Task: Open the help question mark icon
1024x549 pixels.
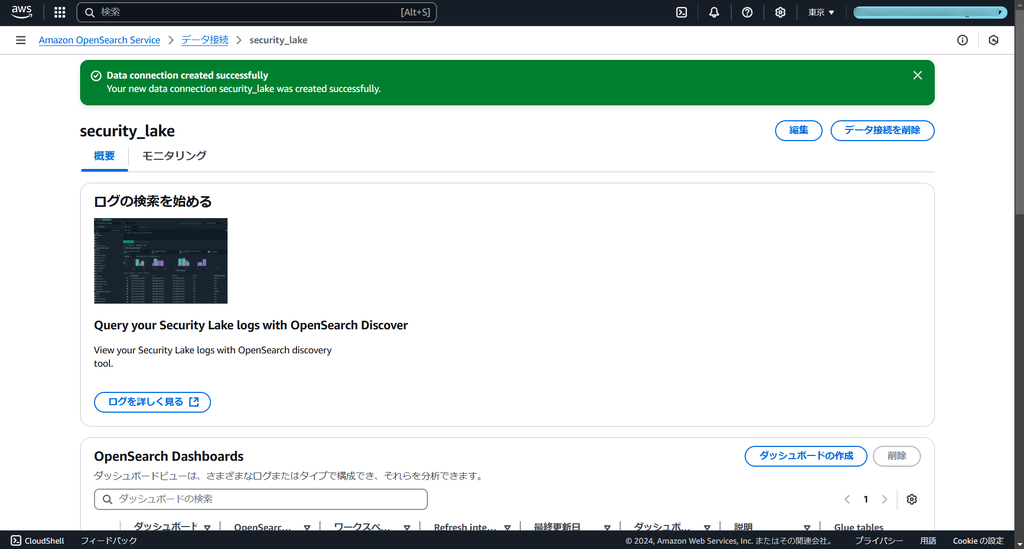Action: pos(747,12)
